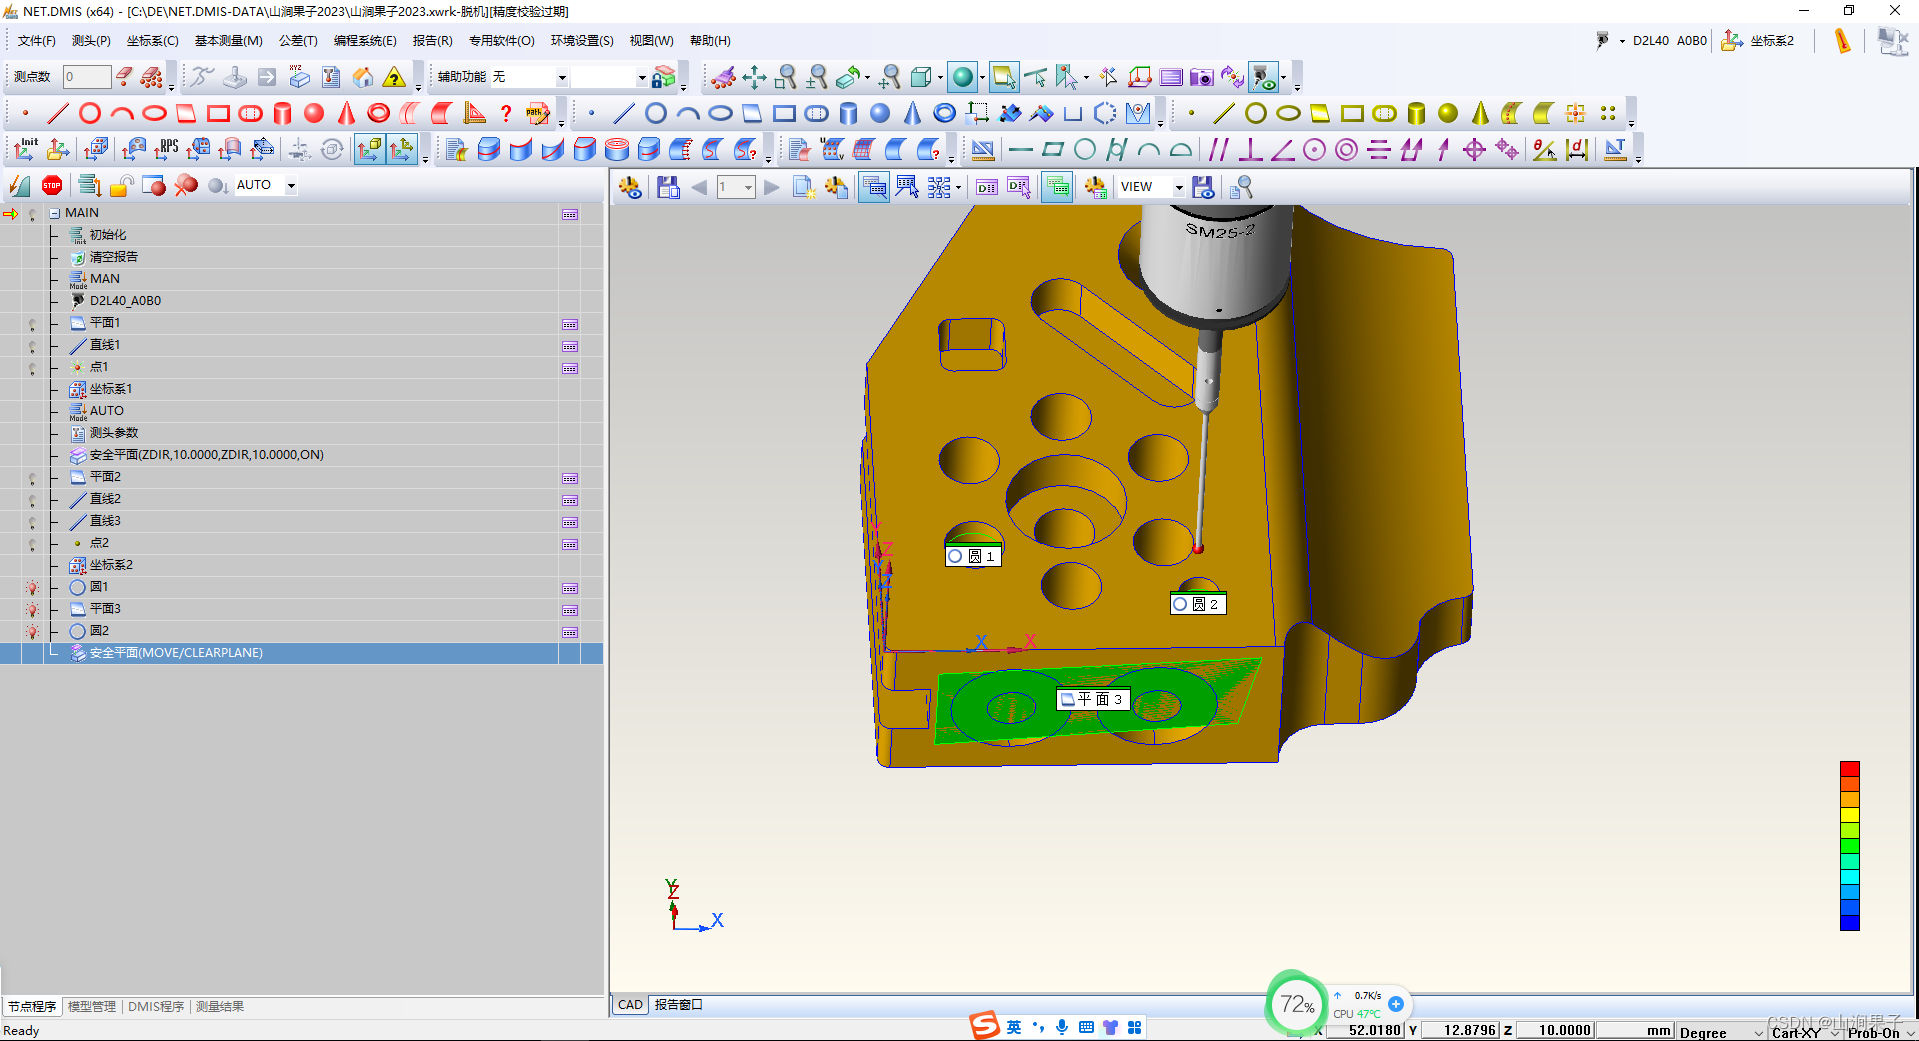Screen dimensions: 1919x1041
Task: Switch to the DMIS程序 tab
Action: (156, 1007)
